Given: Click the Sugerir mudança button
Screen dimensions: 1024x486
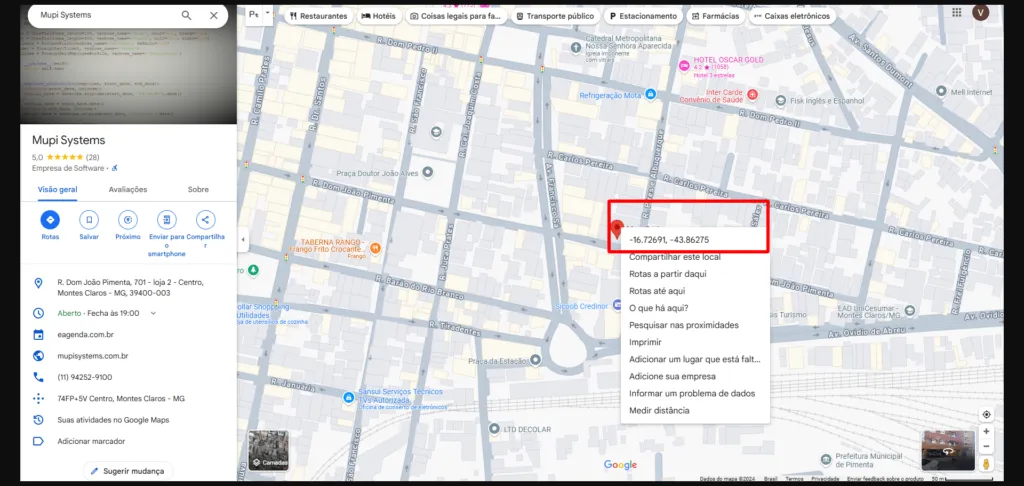Looking at the screenshot, I should (125, 470).
